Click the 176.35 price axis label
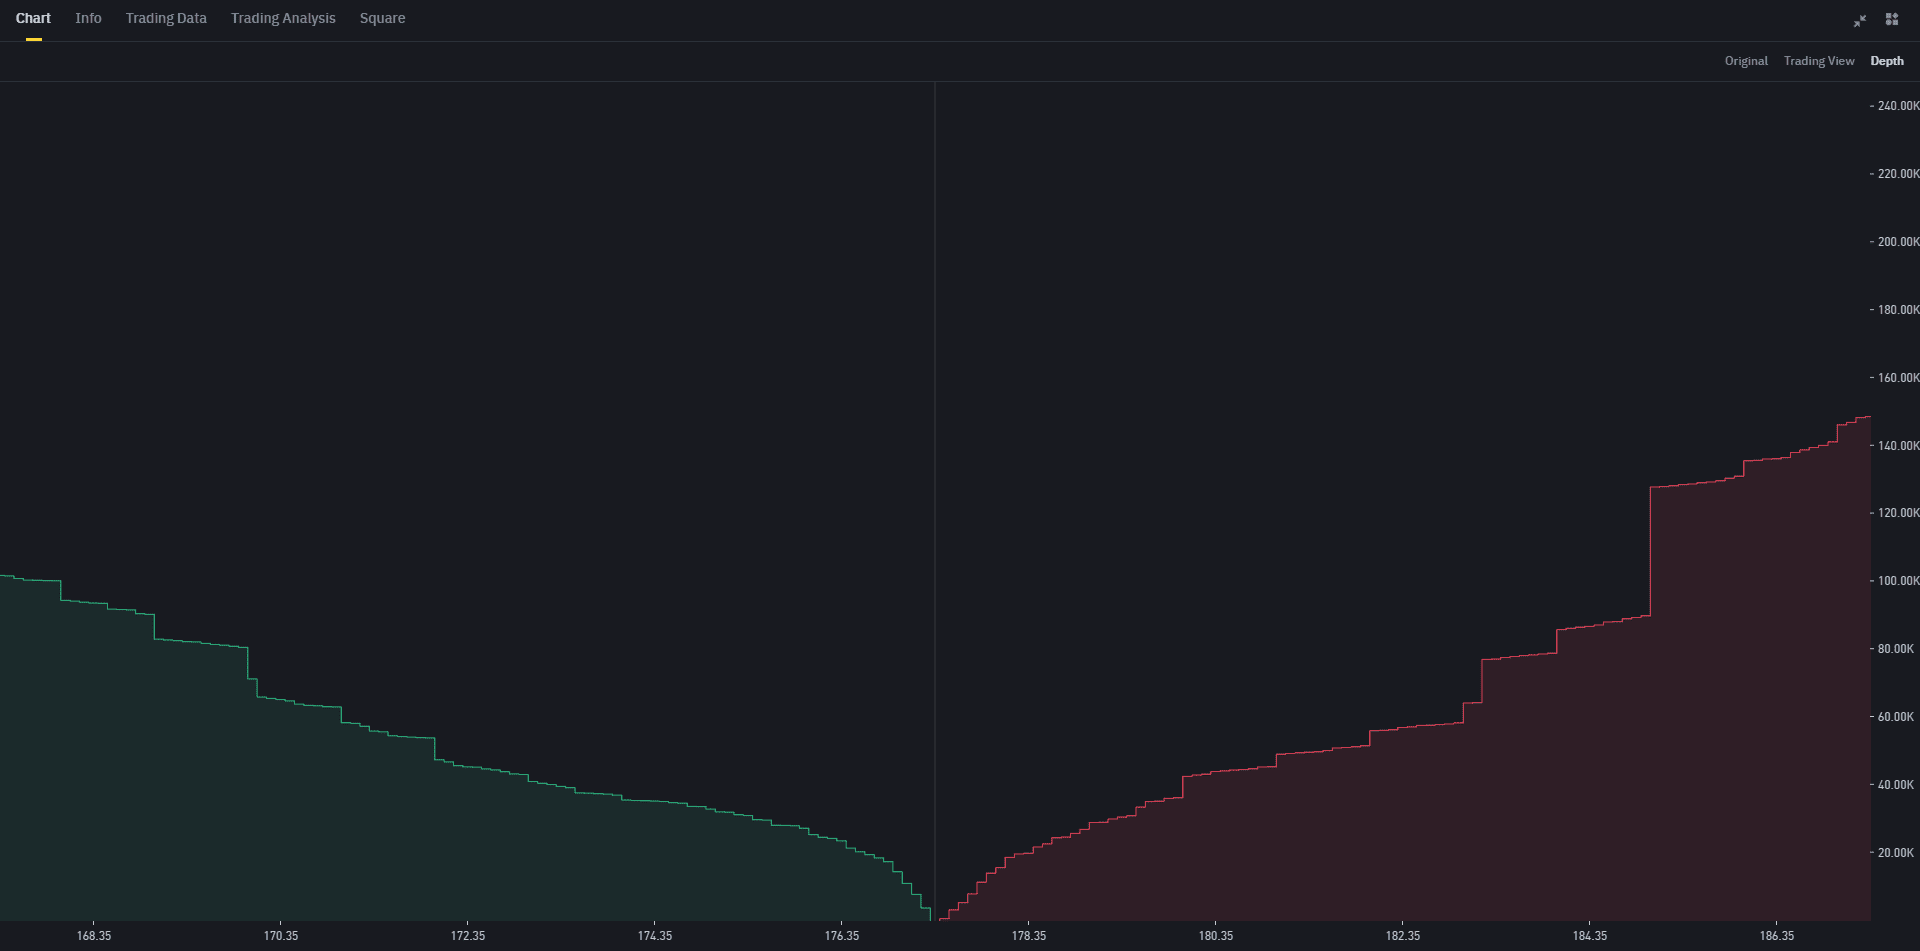Screen dimensions: 1920x951 click(842, 936)
